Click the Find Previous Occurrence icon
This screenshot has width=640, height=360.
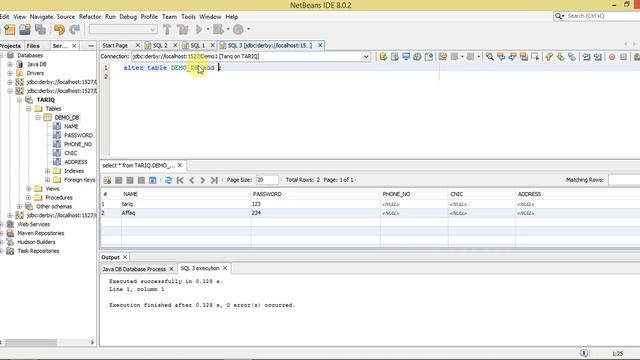501,57
